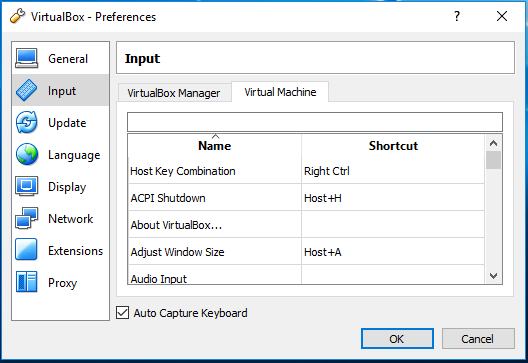Viewport: 528px width, 363px height.
Task: Click the General monitor icon in sidebar
Action: 27,58
